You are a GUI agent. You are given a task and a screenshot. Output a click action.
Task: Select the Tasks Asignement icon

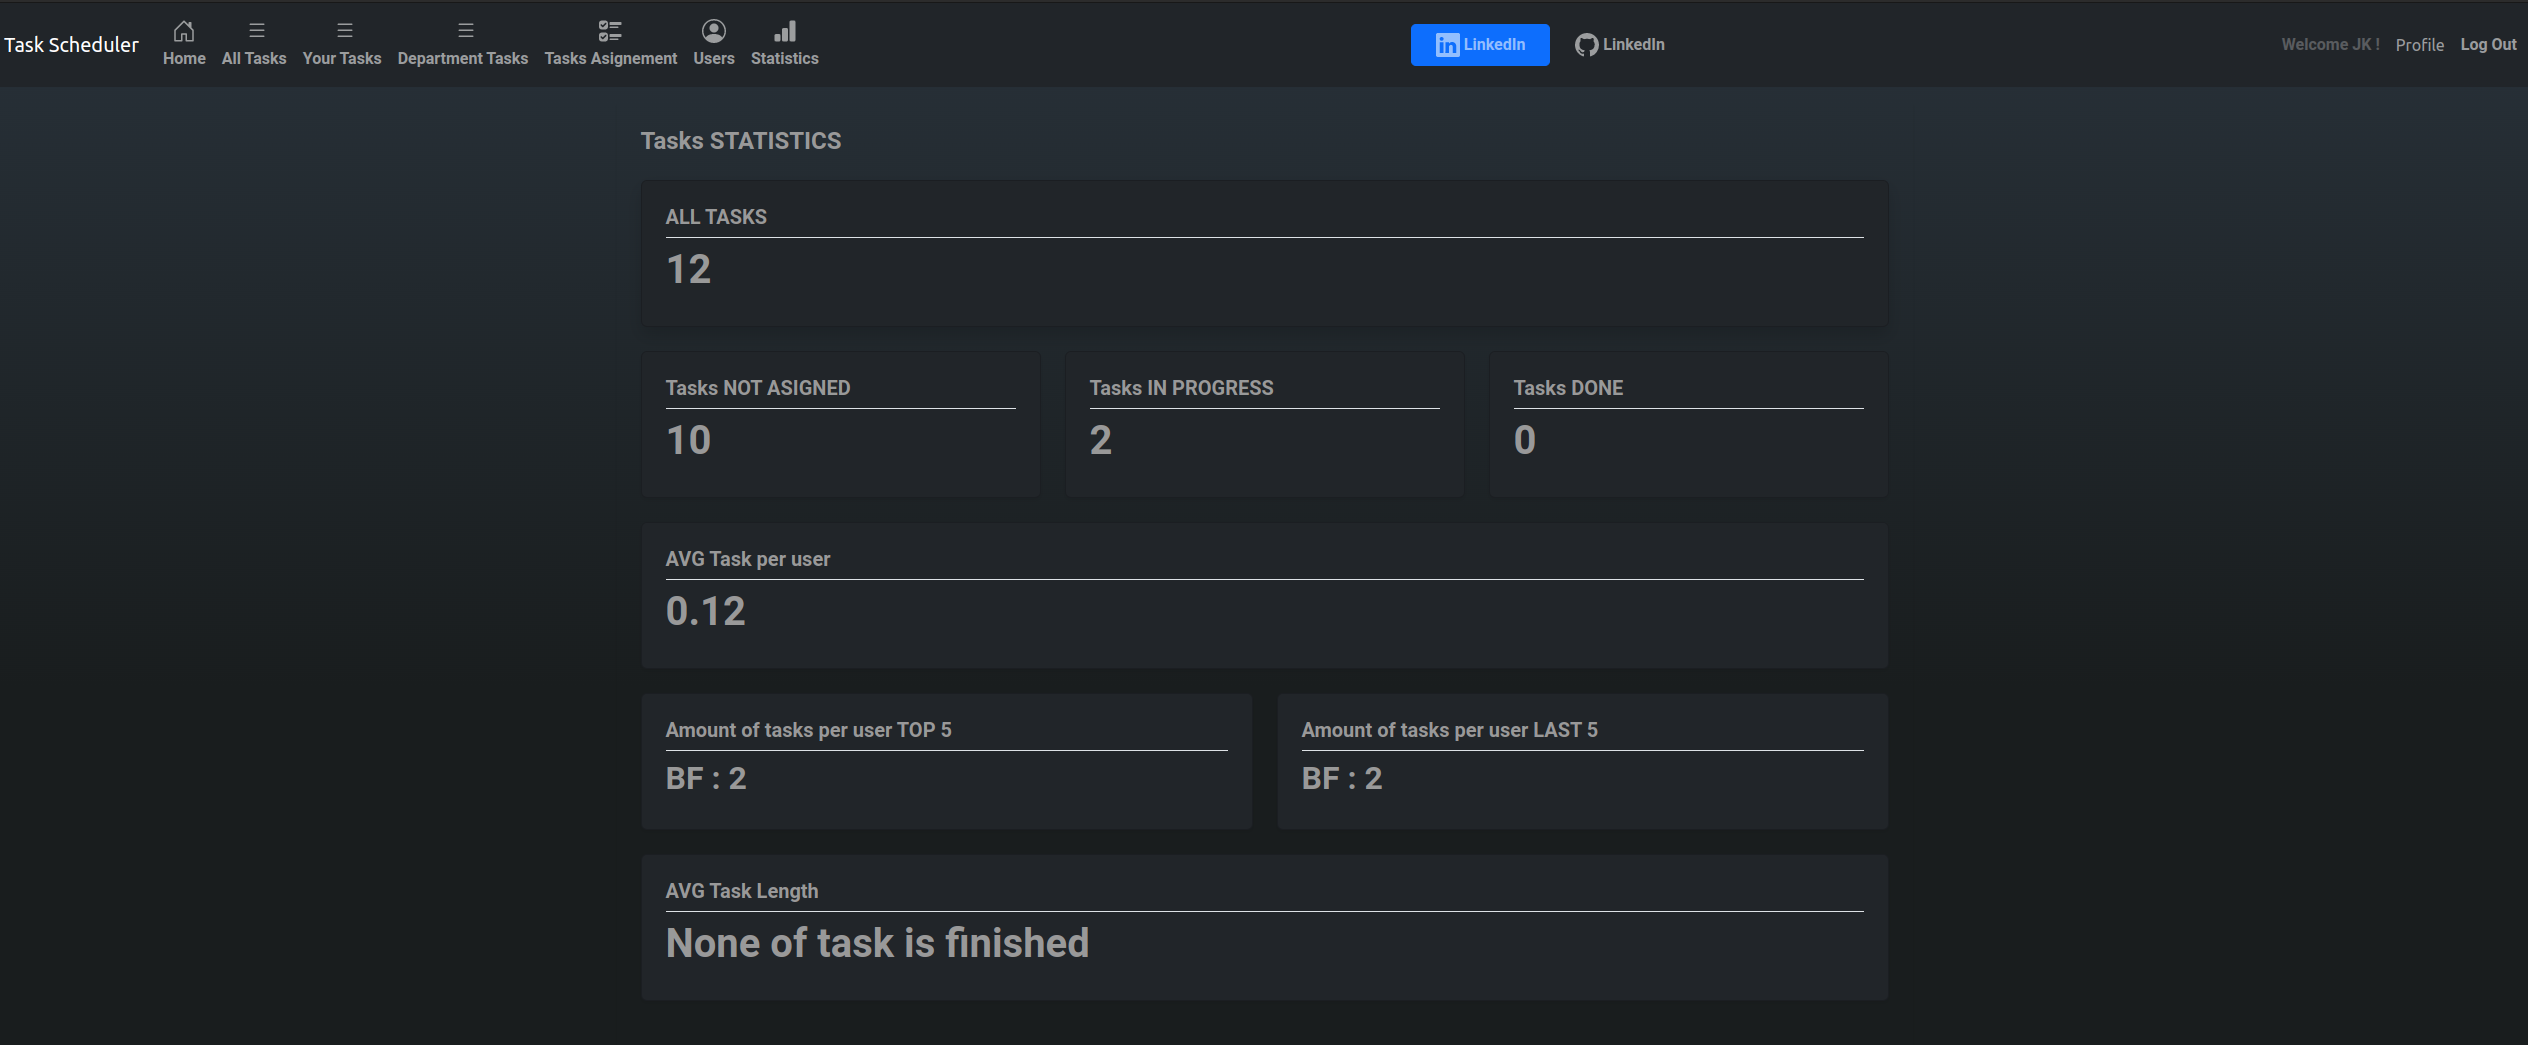610,30
